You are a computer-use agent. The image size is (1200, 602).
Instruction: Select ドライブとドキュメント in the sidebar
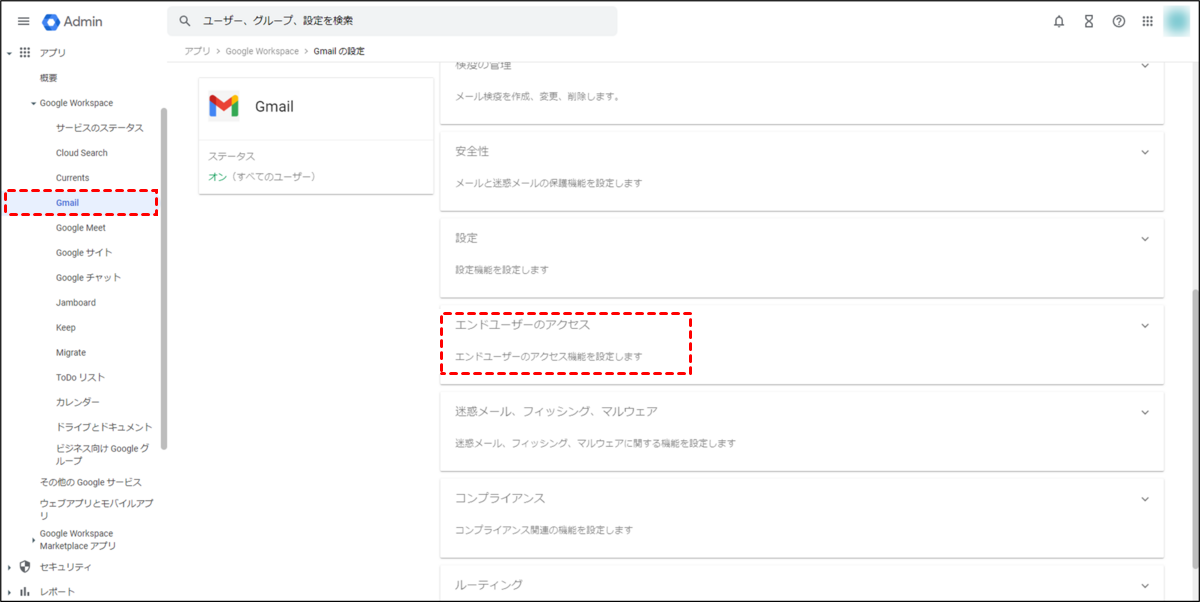[104, 427]
